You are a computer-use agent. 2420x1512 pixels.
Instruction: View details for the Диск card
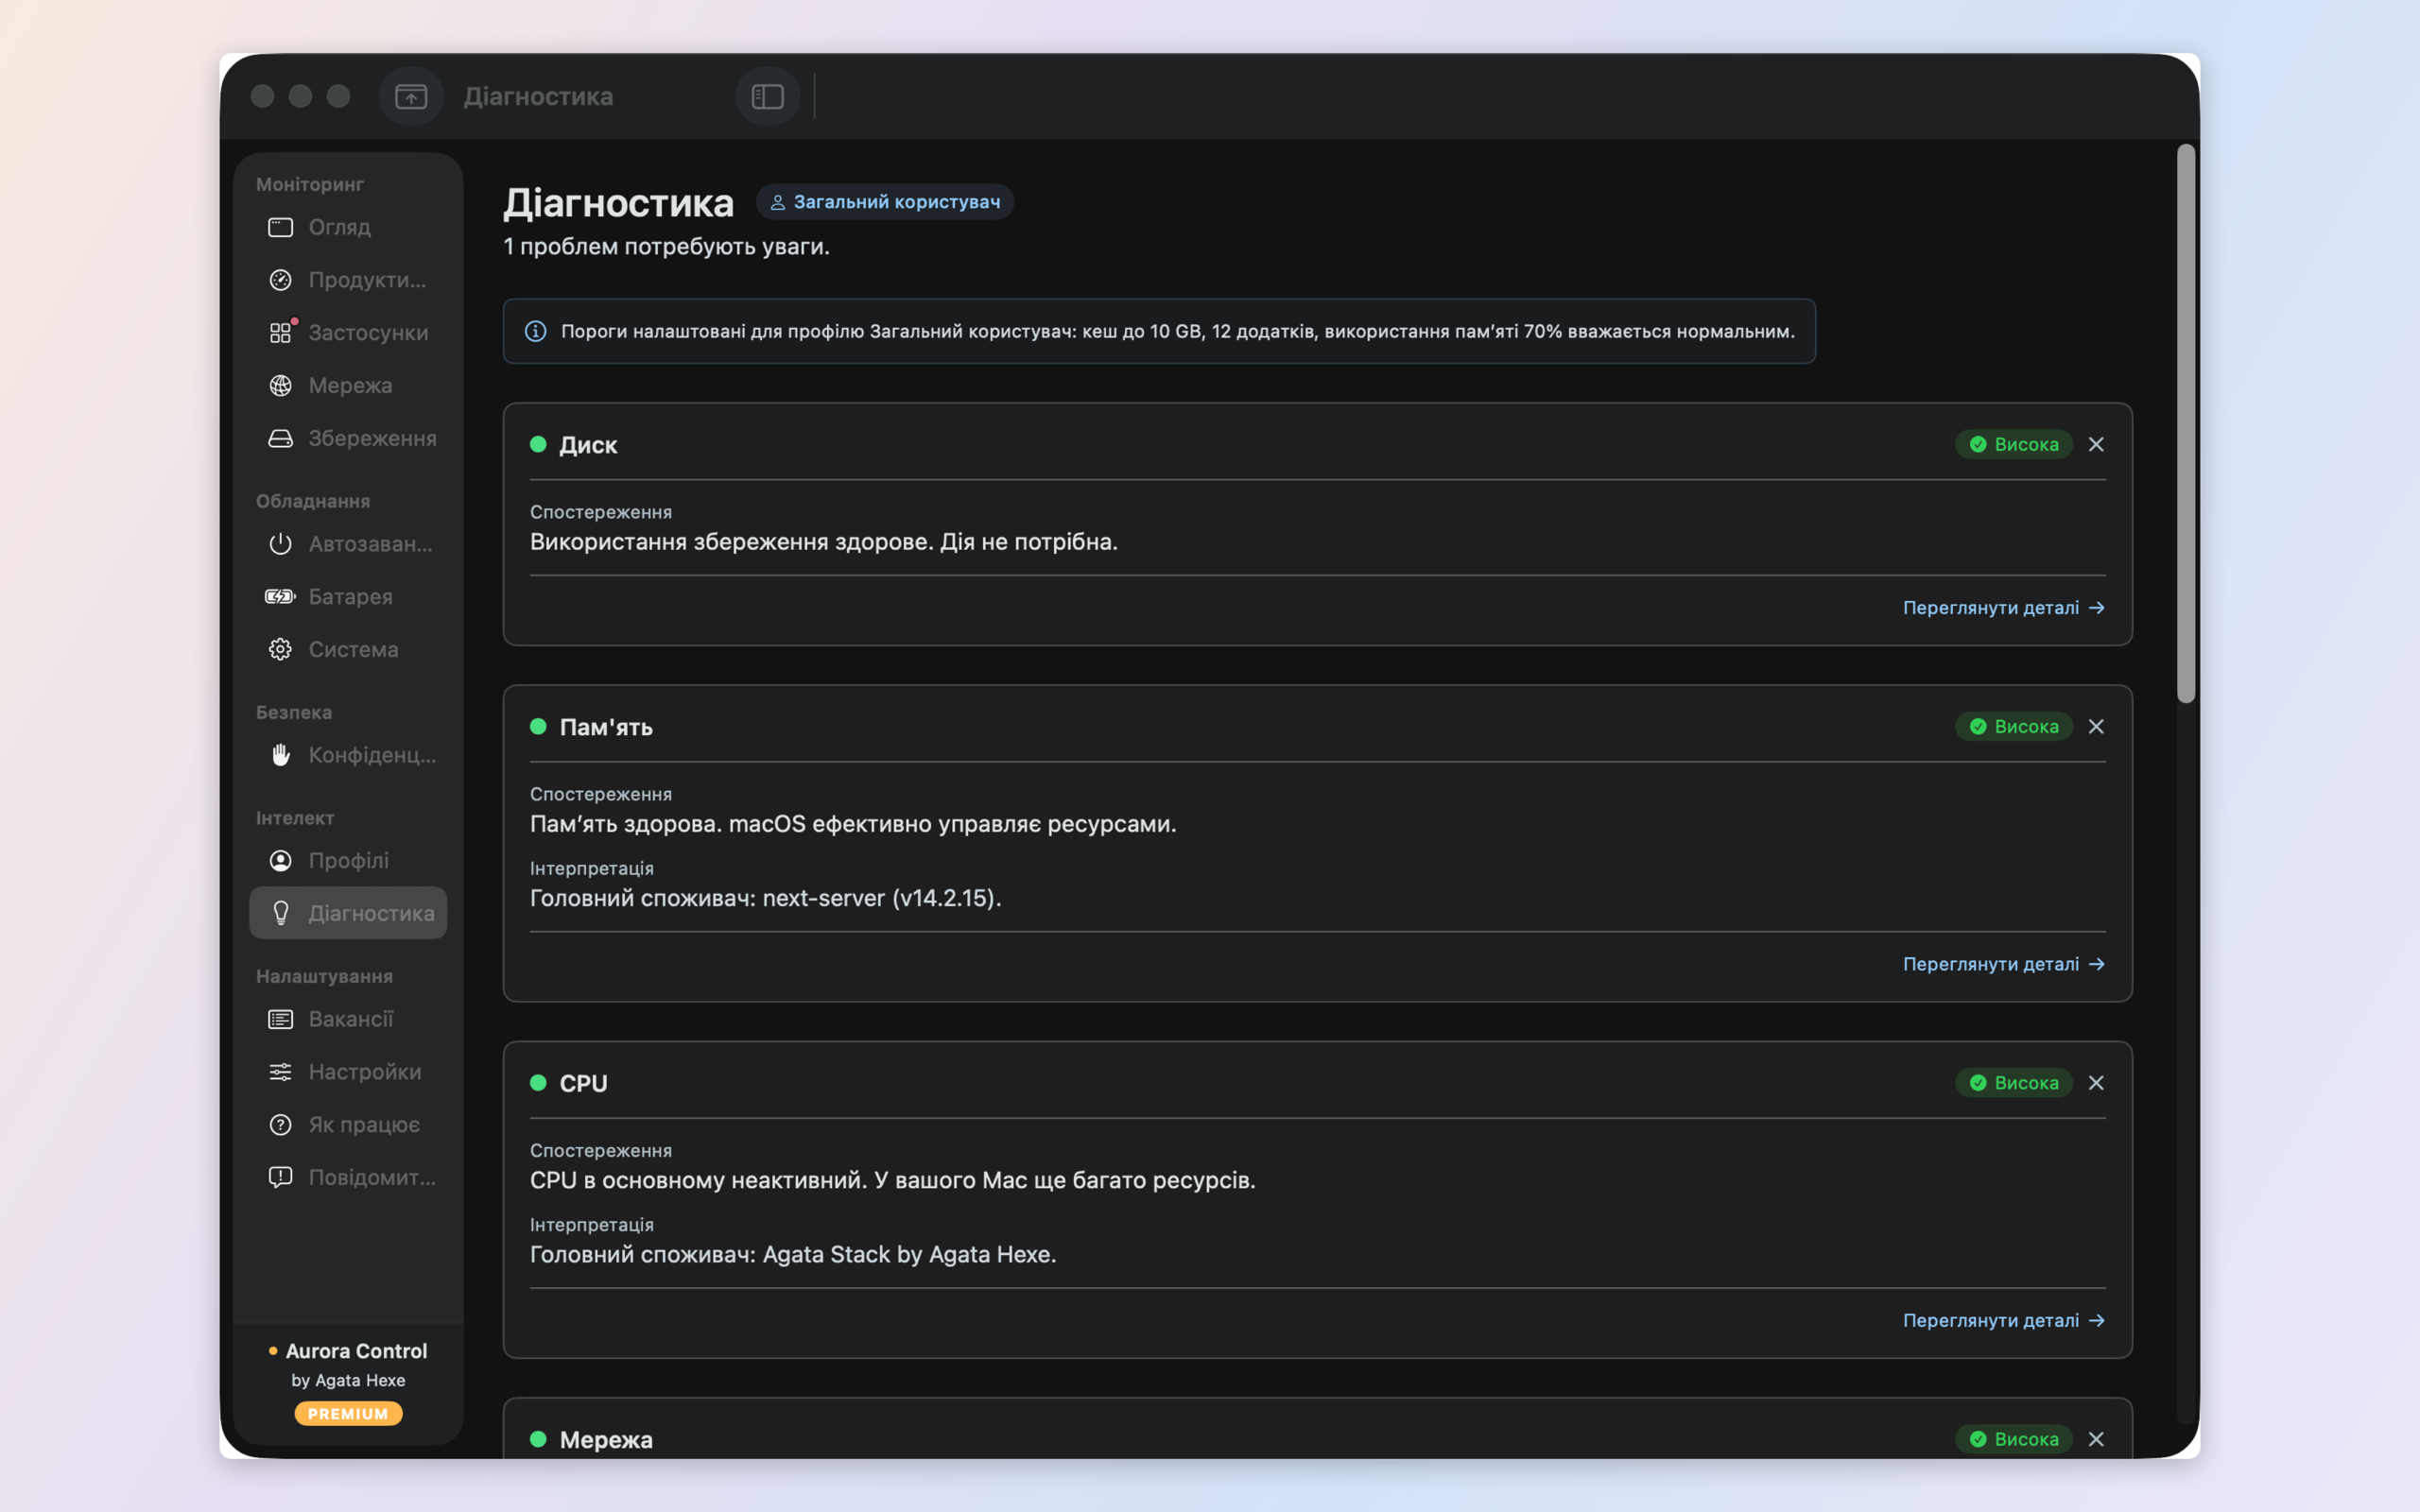(x=2004, y=608)
